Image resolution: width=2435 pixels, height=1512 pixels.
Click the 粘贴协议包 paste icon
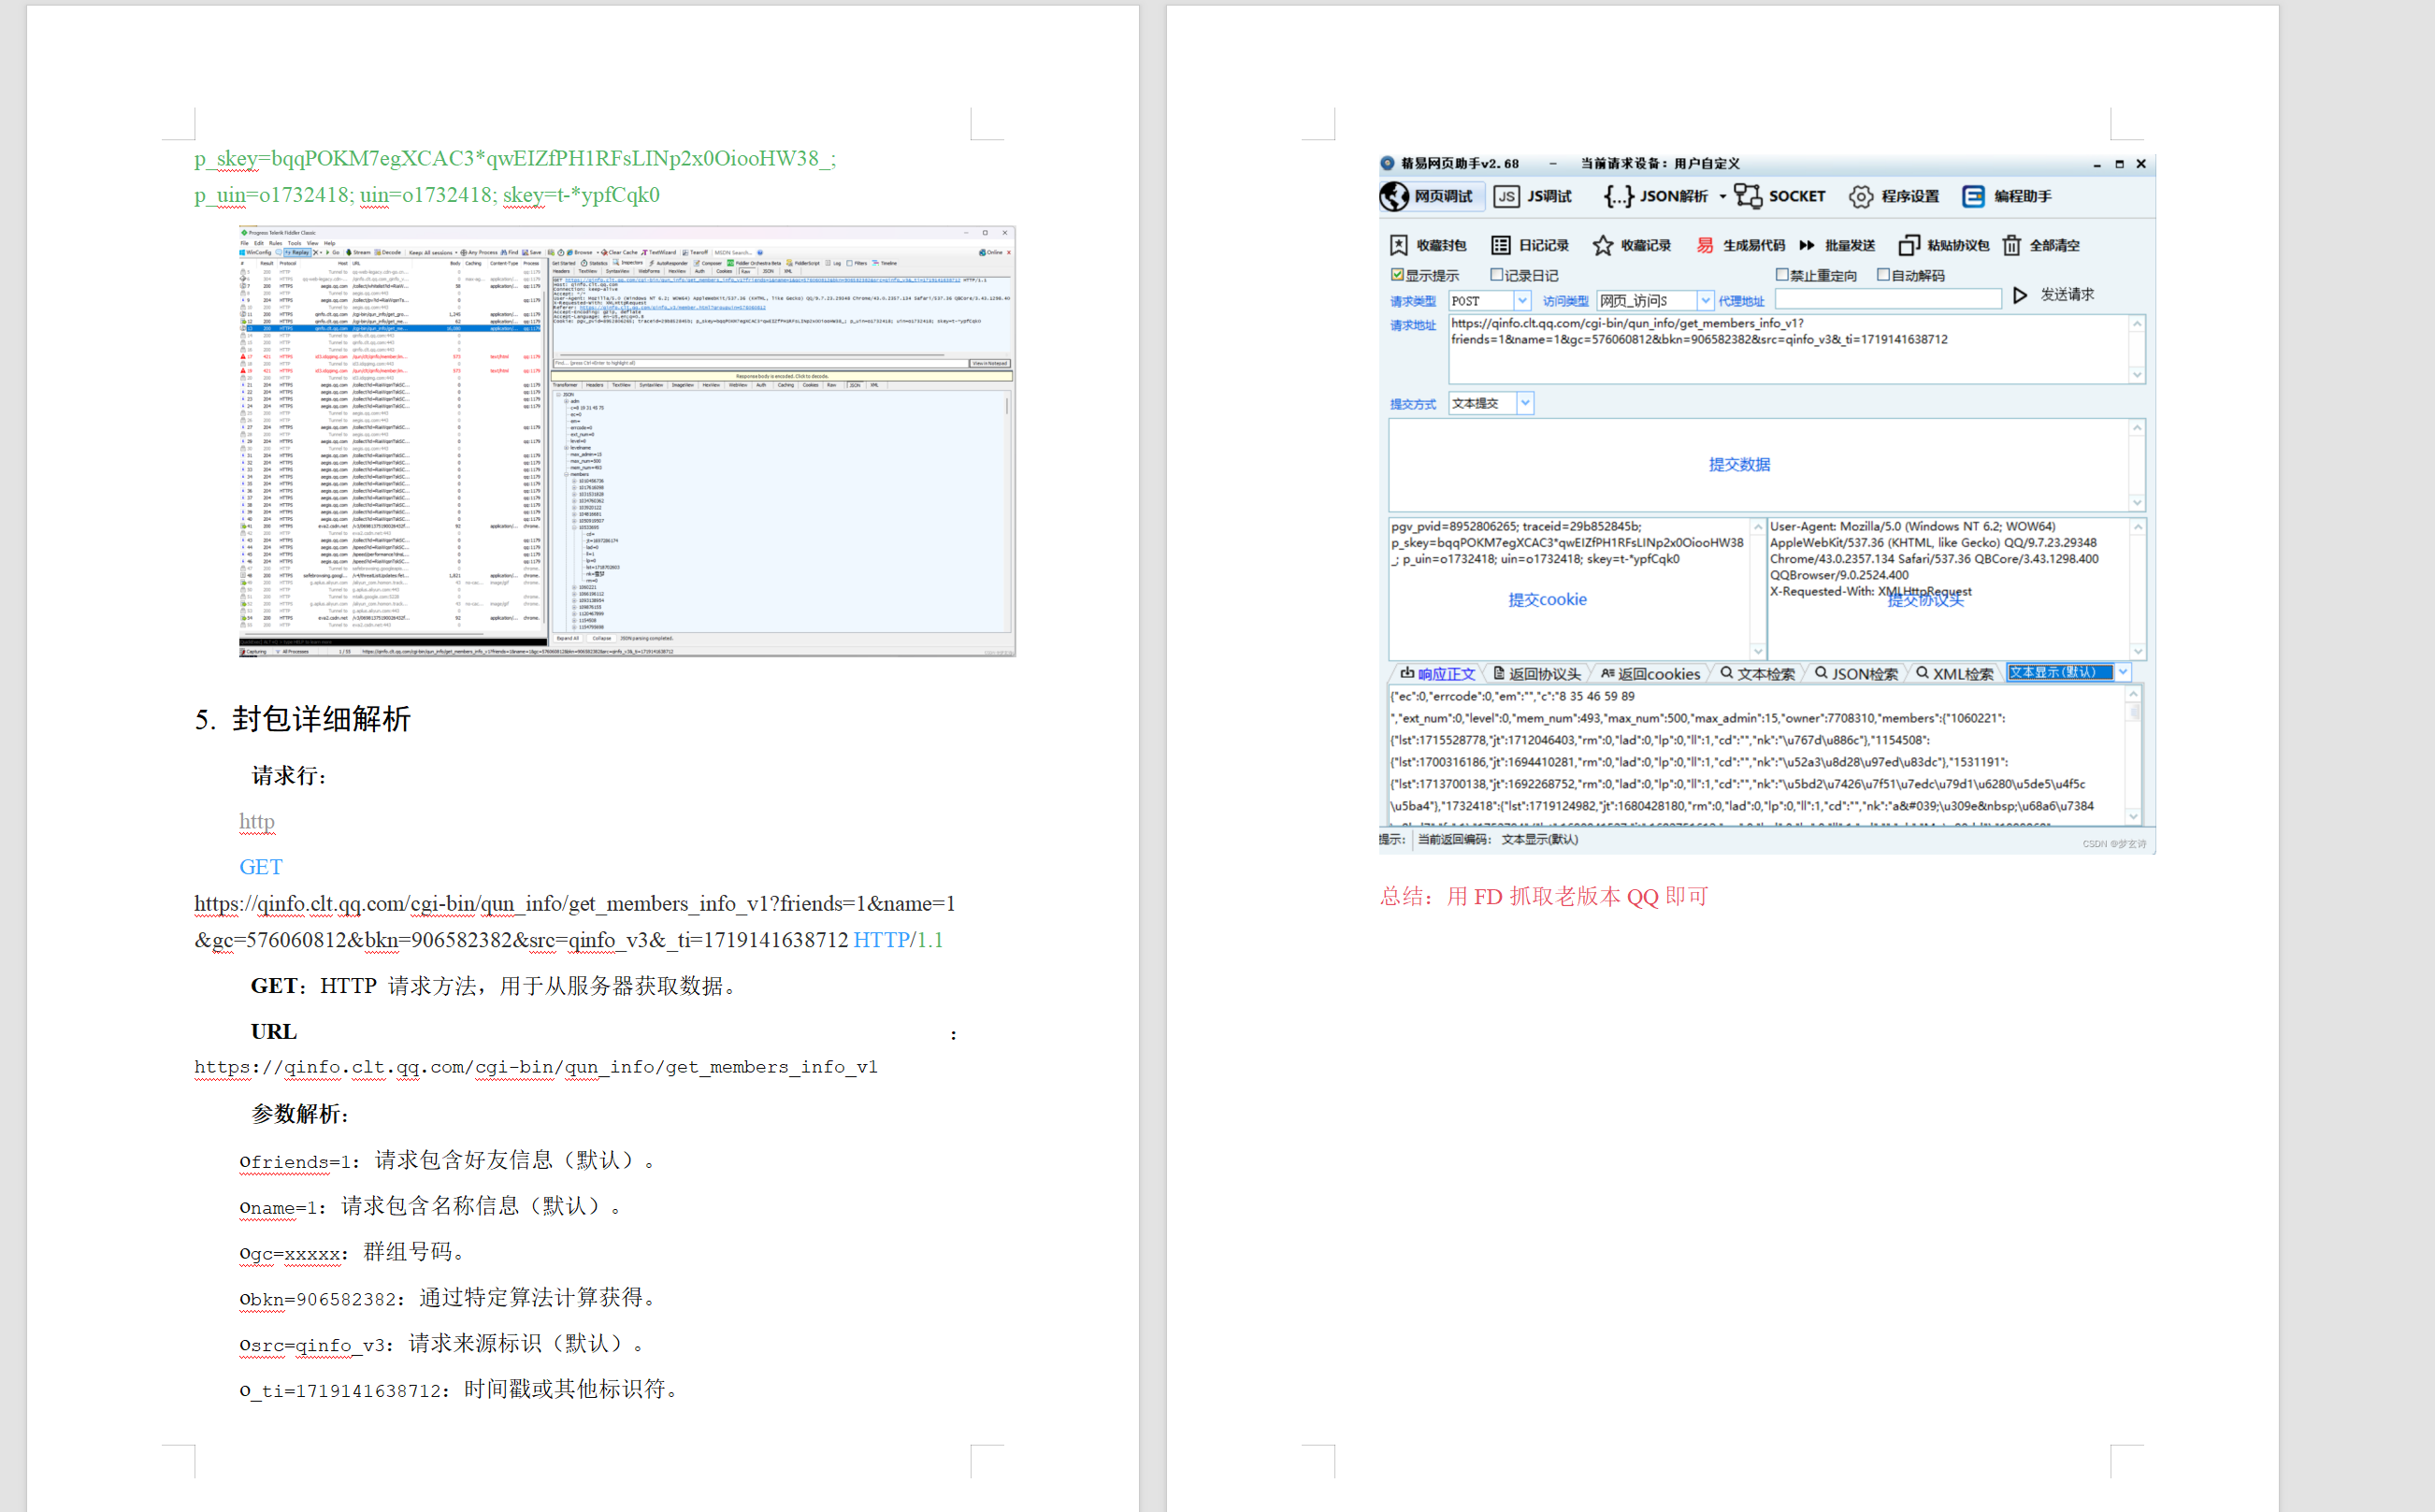coord(1909,245)
